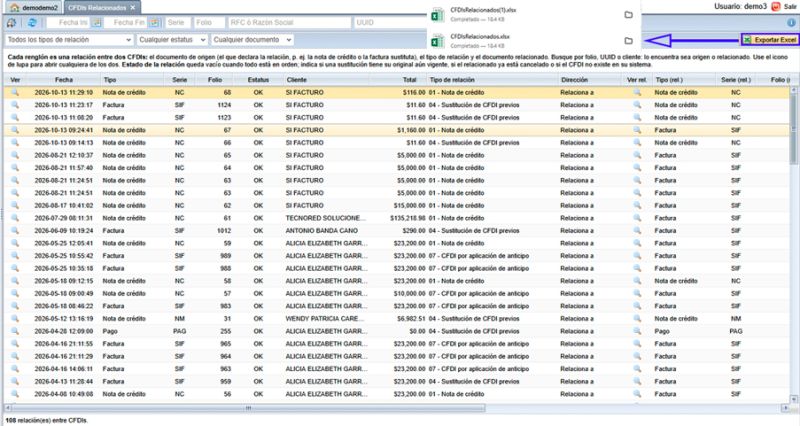Expand the Cualquier documento dropdown
Image resolution: width=800 pixels, height=426 pixels.
coord(252,39)
